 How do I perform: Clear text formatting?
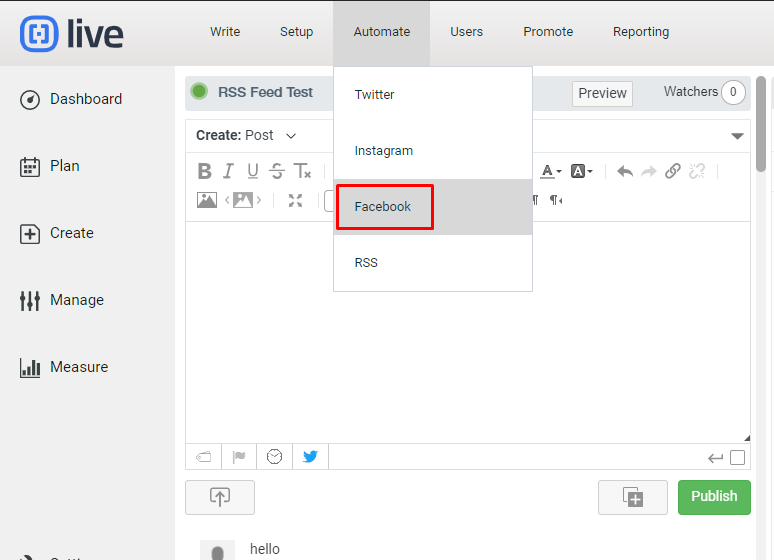pyautogui.click(x=302, y=171)
